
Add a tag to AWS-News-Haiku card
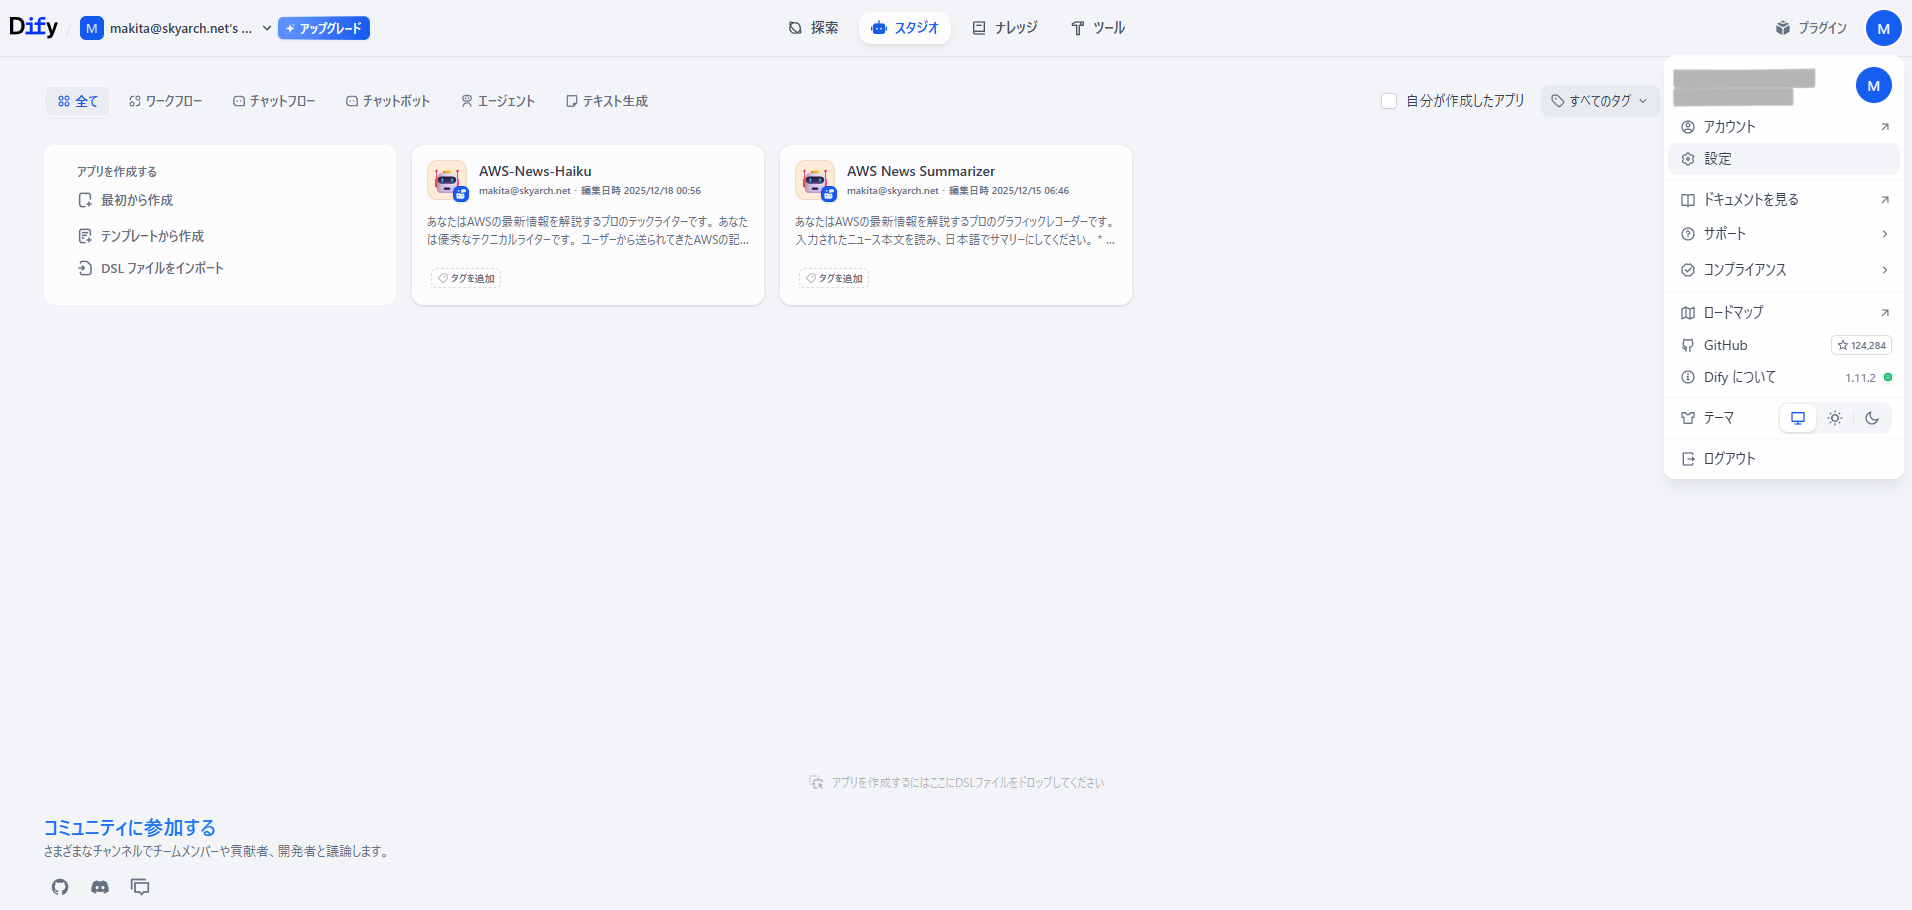[x=466, y=278]
